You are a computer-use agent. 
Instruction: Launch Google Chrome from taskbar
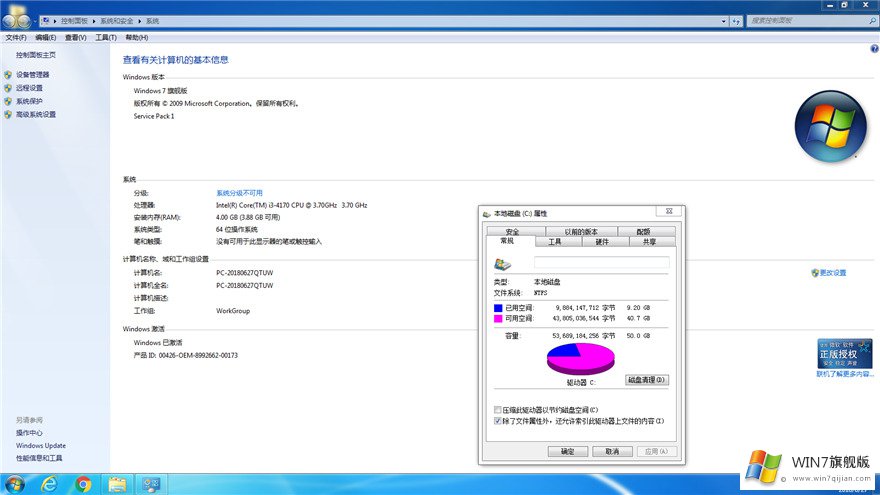pos(83,484)
